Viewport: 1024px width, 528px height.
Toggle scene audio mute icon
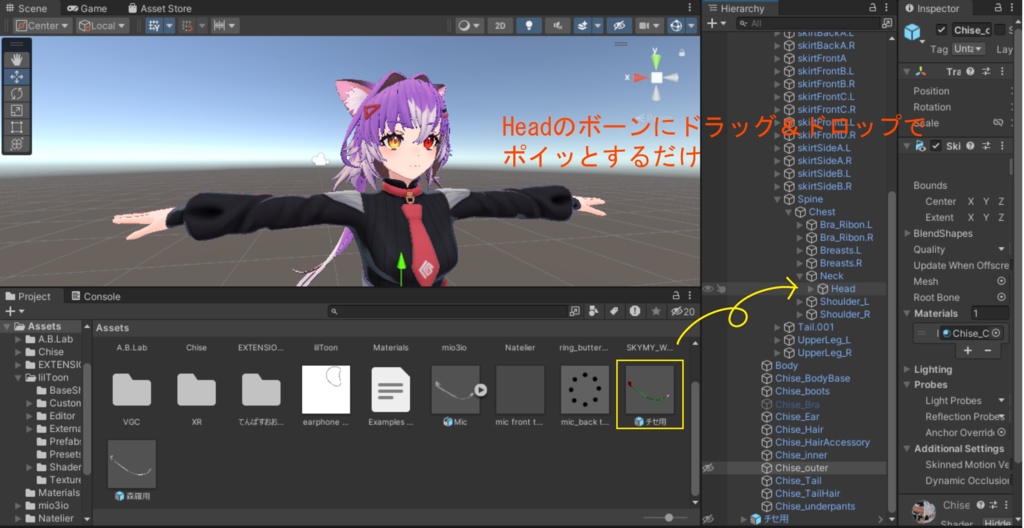tap(557, 25)
